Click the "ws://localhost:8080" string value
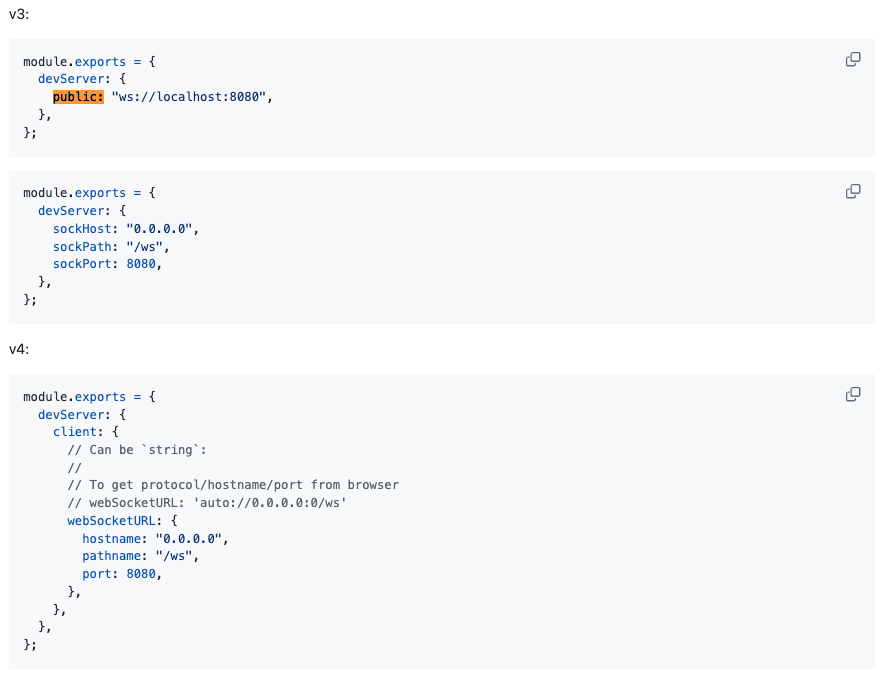This screenshot has height=679, width=885. coord(189,97)
